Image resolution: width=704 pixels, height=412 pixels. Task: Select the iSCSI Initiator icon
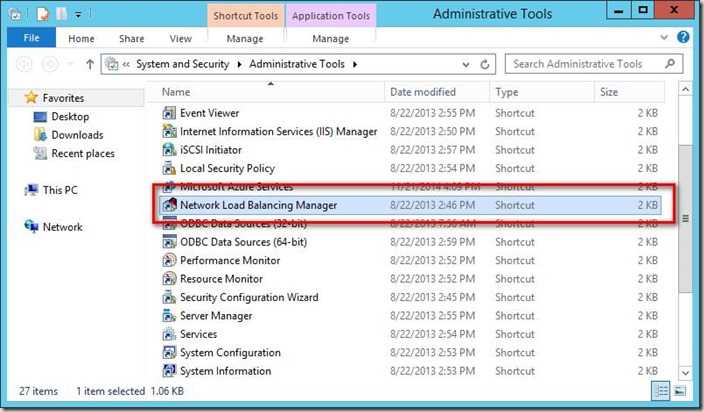coord(169,150)
